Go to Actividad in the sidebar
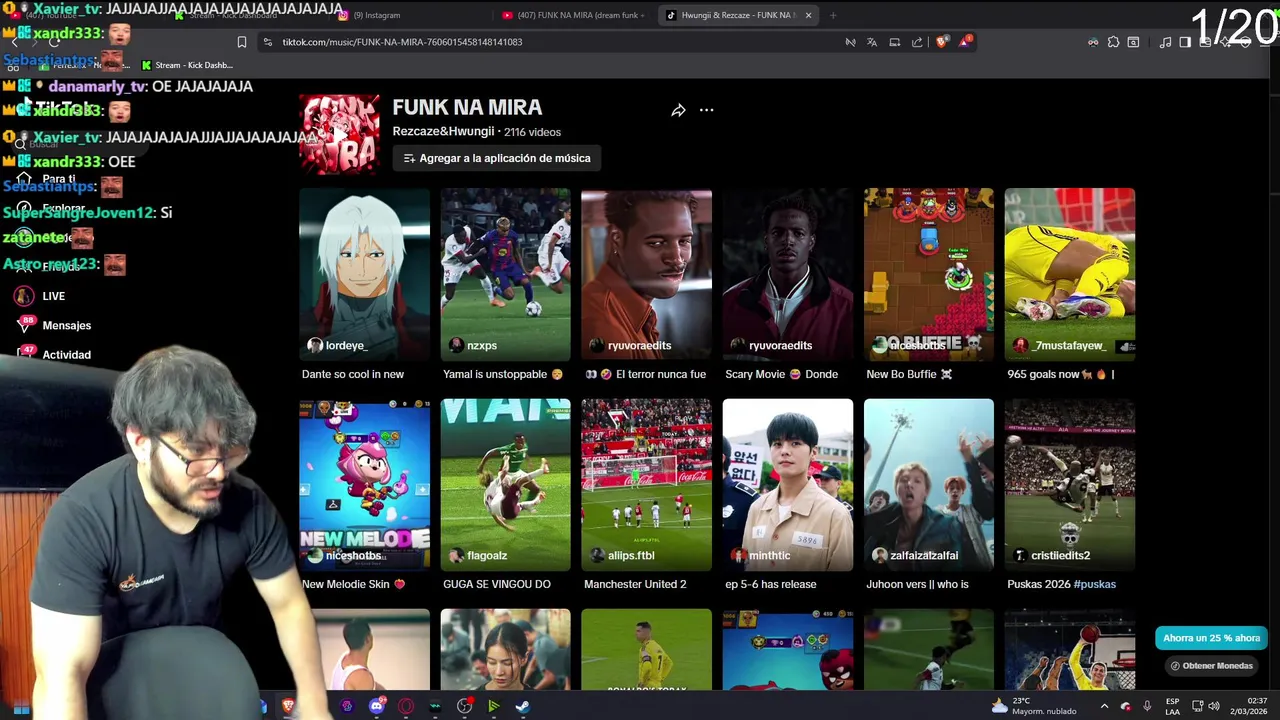 67,355
